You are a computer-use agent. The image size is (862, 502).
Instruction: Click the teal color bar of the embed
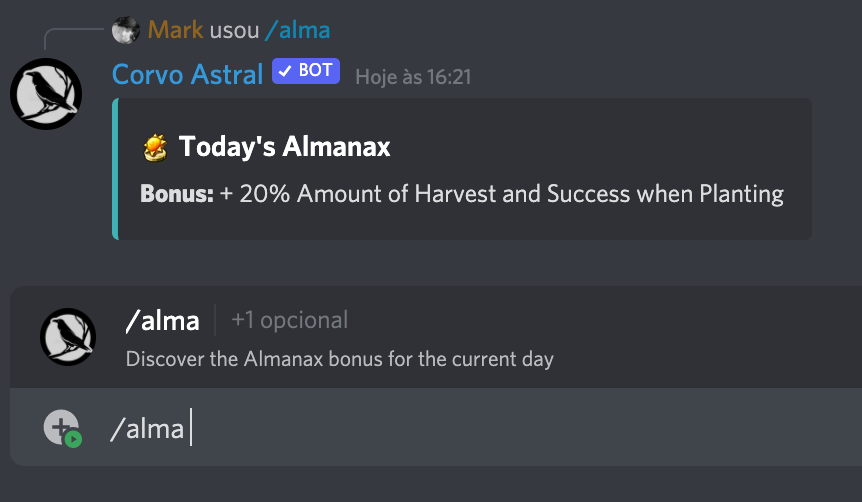pyautogui.click(x=116, y=168)
